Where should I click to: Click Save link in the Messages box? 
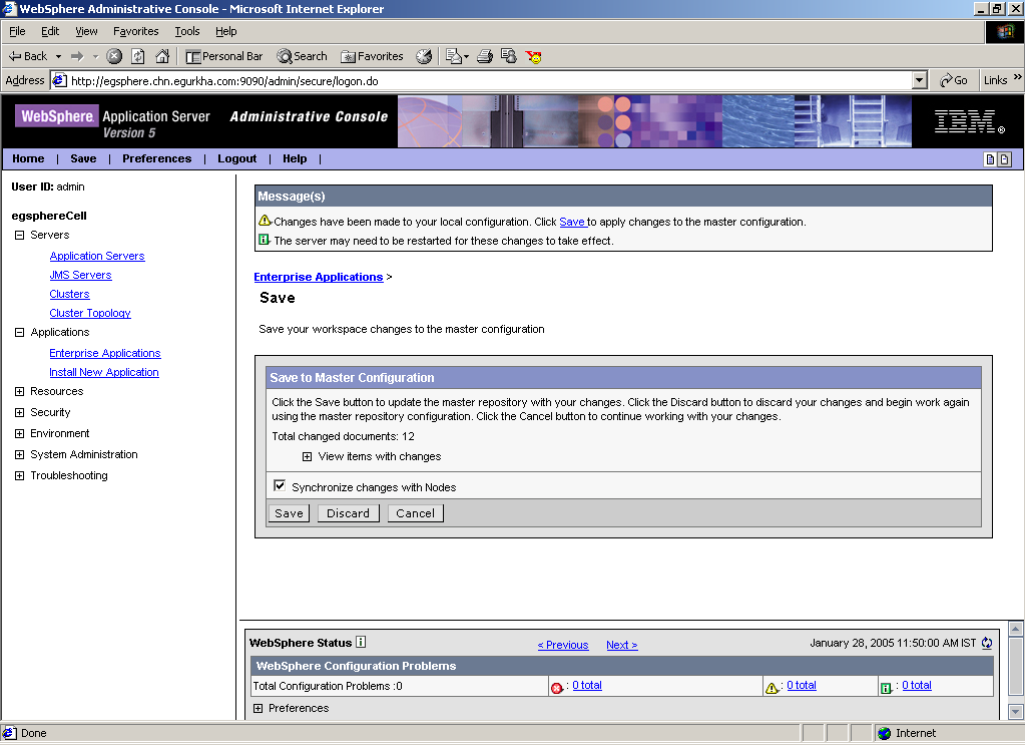click(x=572, y=222)
